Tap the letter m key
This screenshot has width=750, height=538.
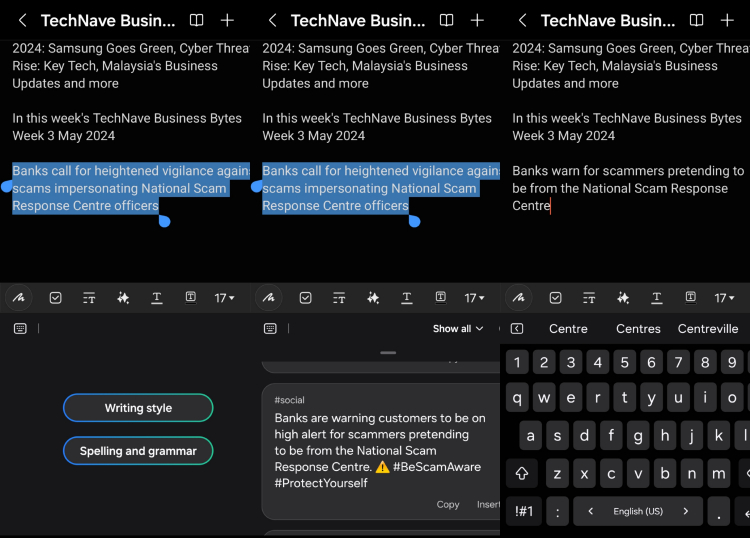718,473
